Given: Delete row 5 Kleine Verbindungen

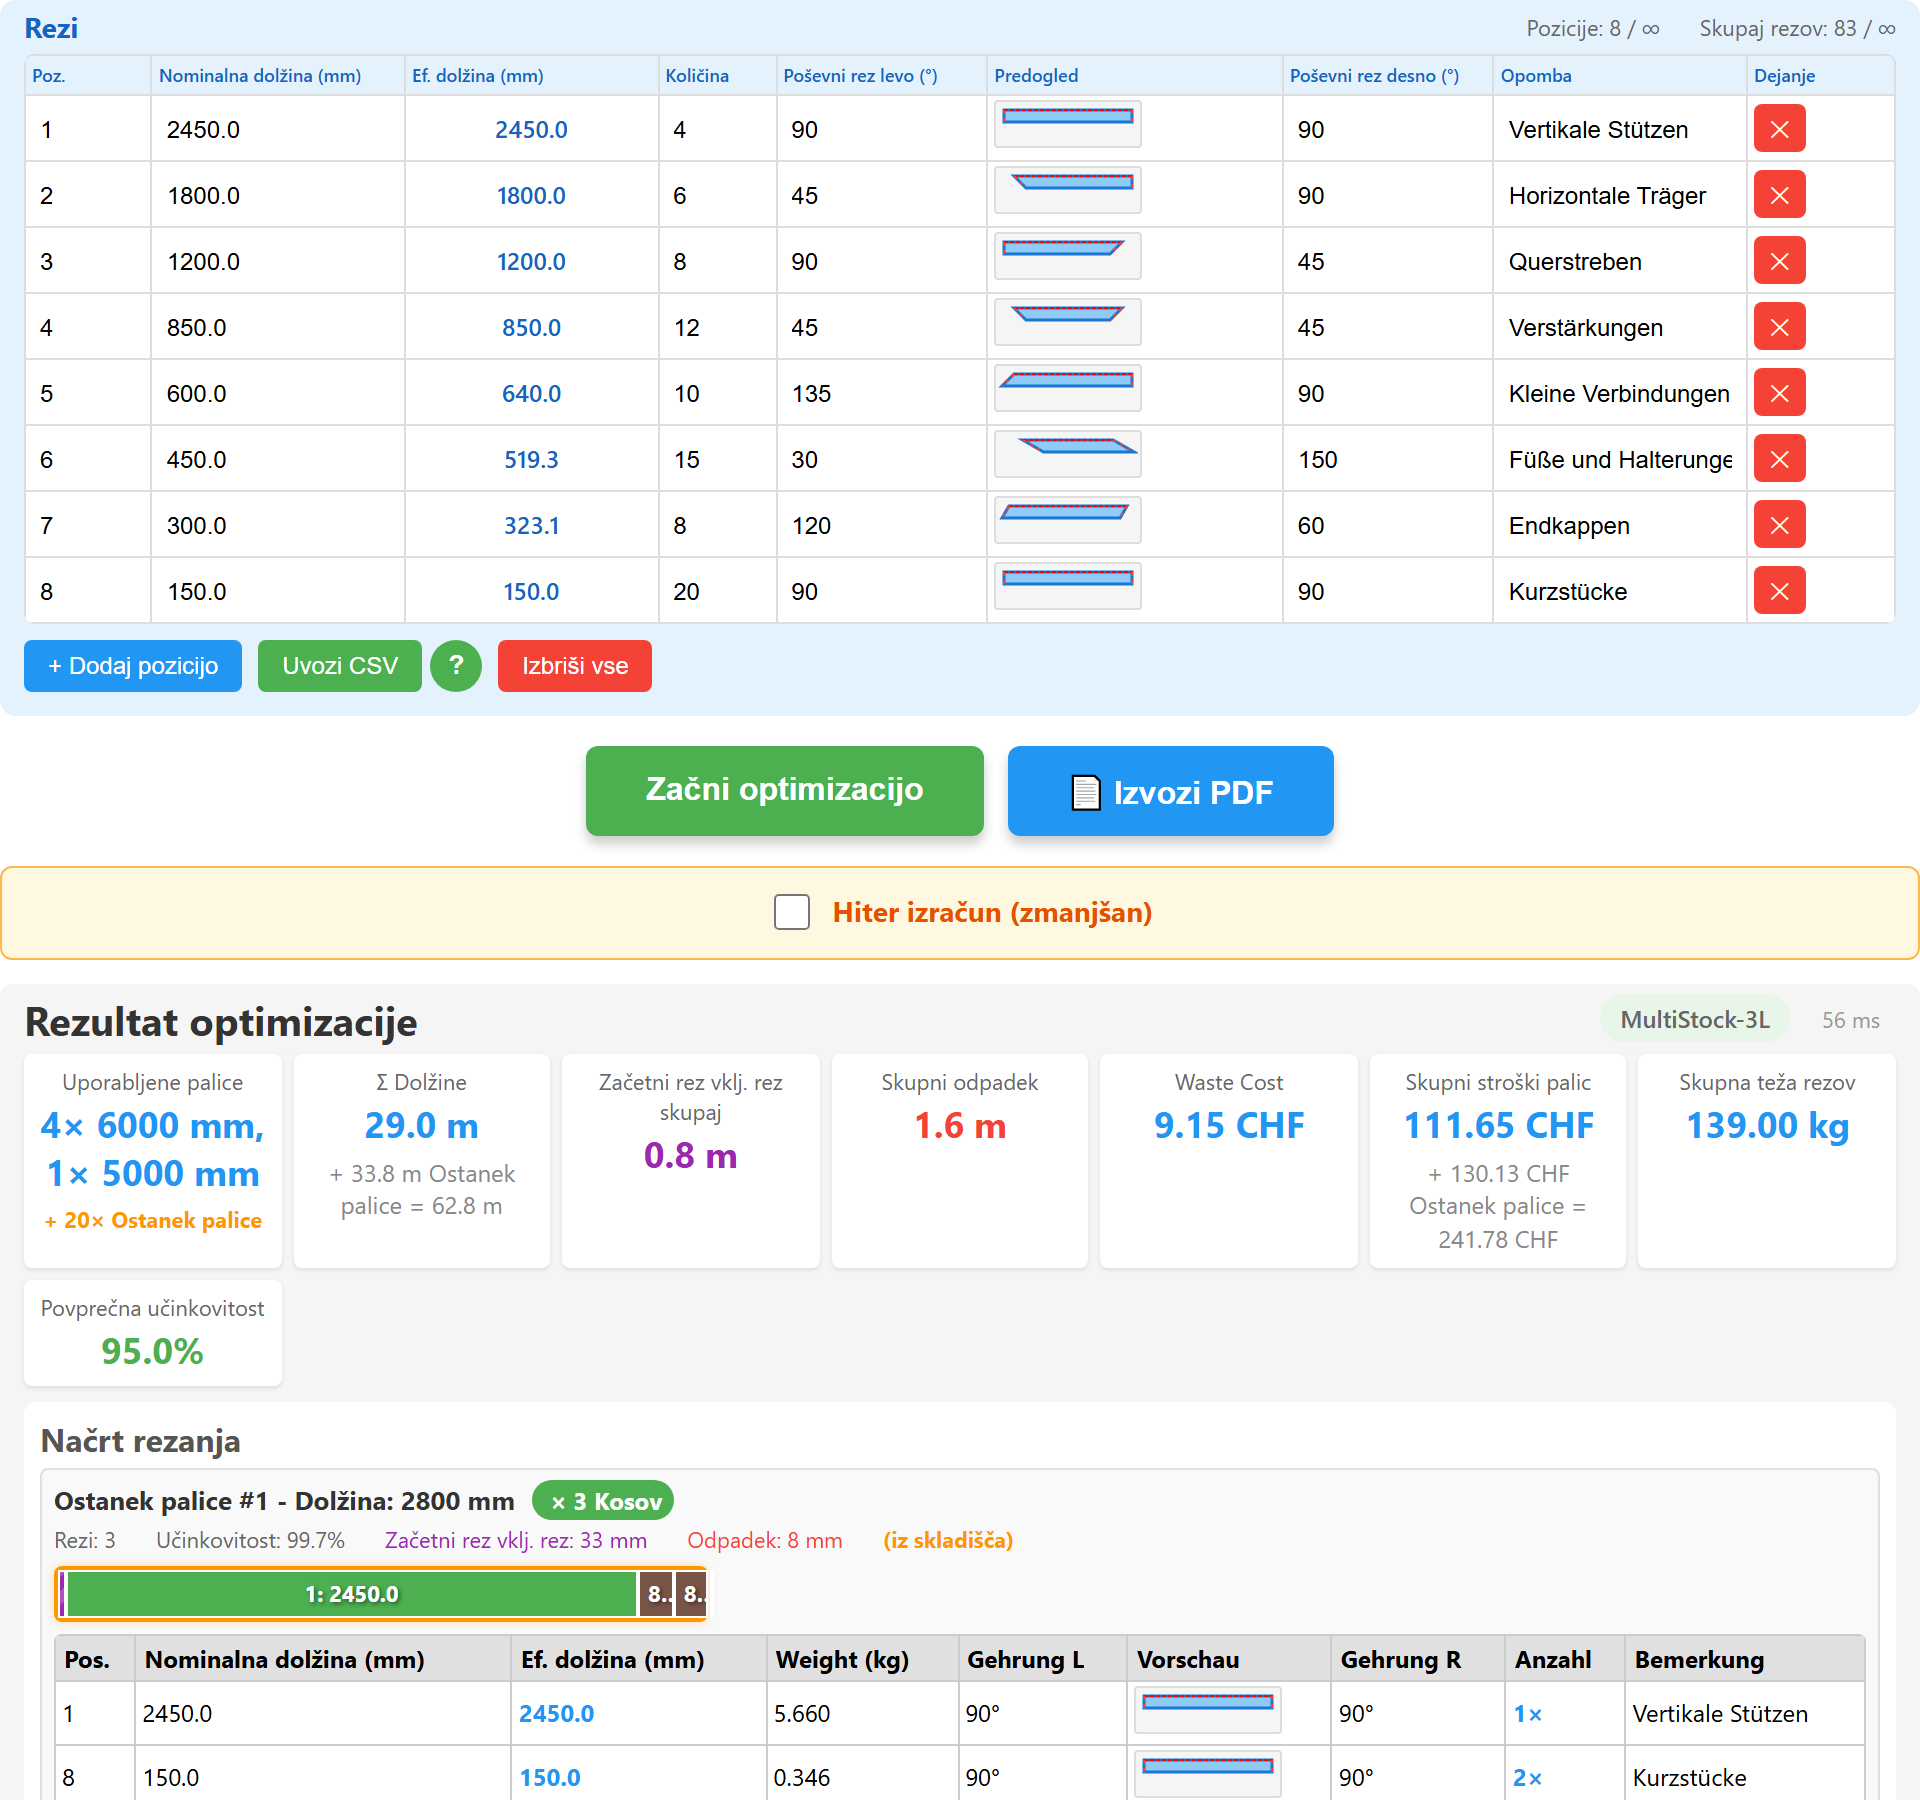Looking at the screenshot, I should point(1779,393).
